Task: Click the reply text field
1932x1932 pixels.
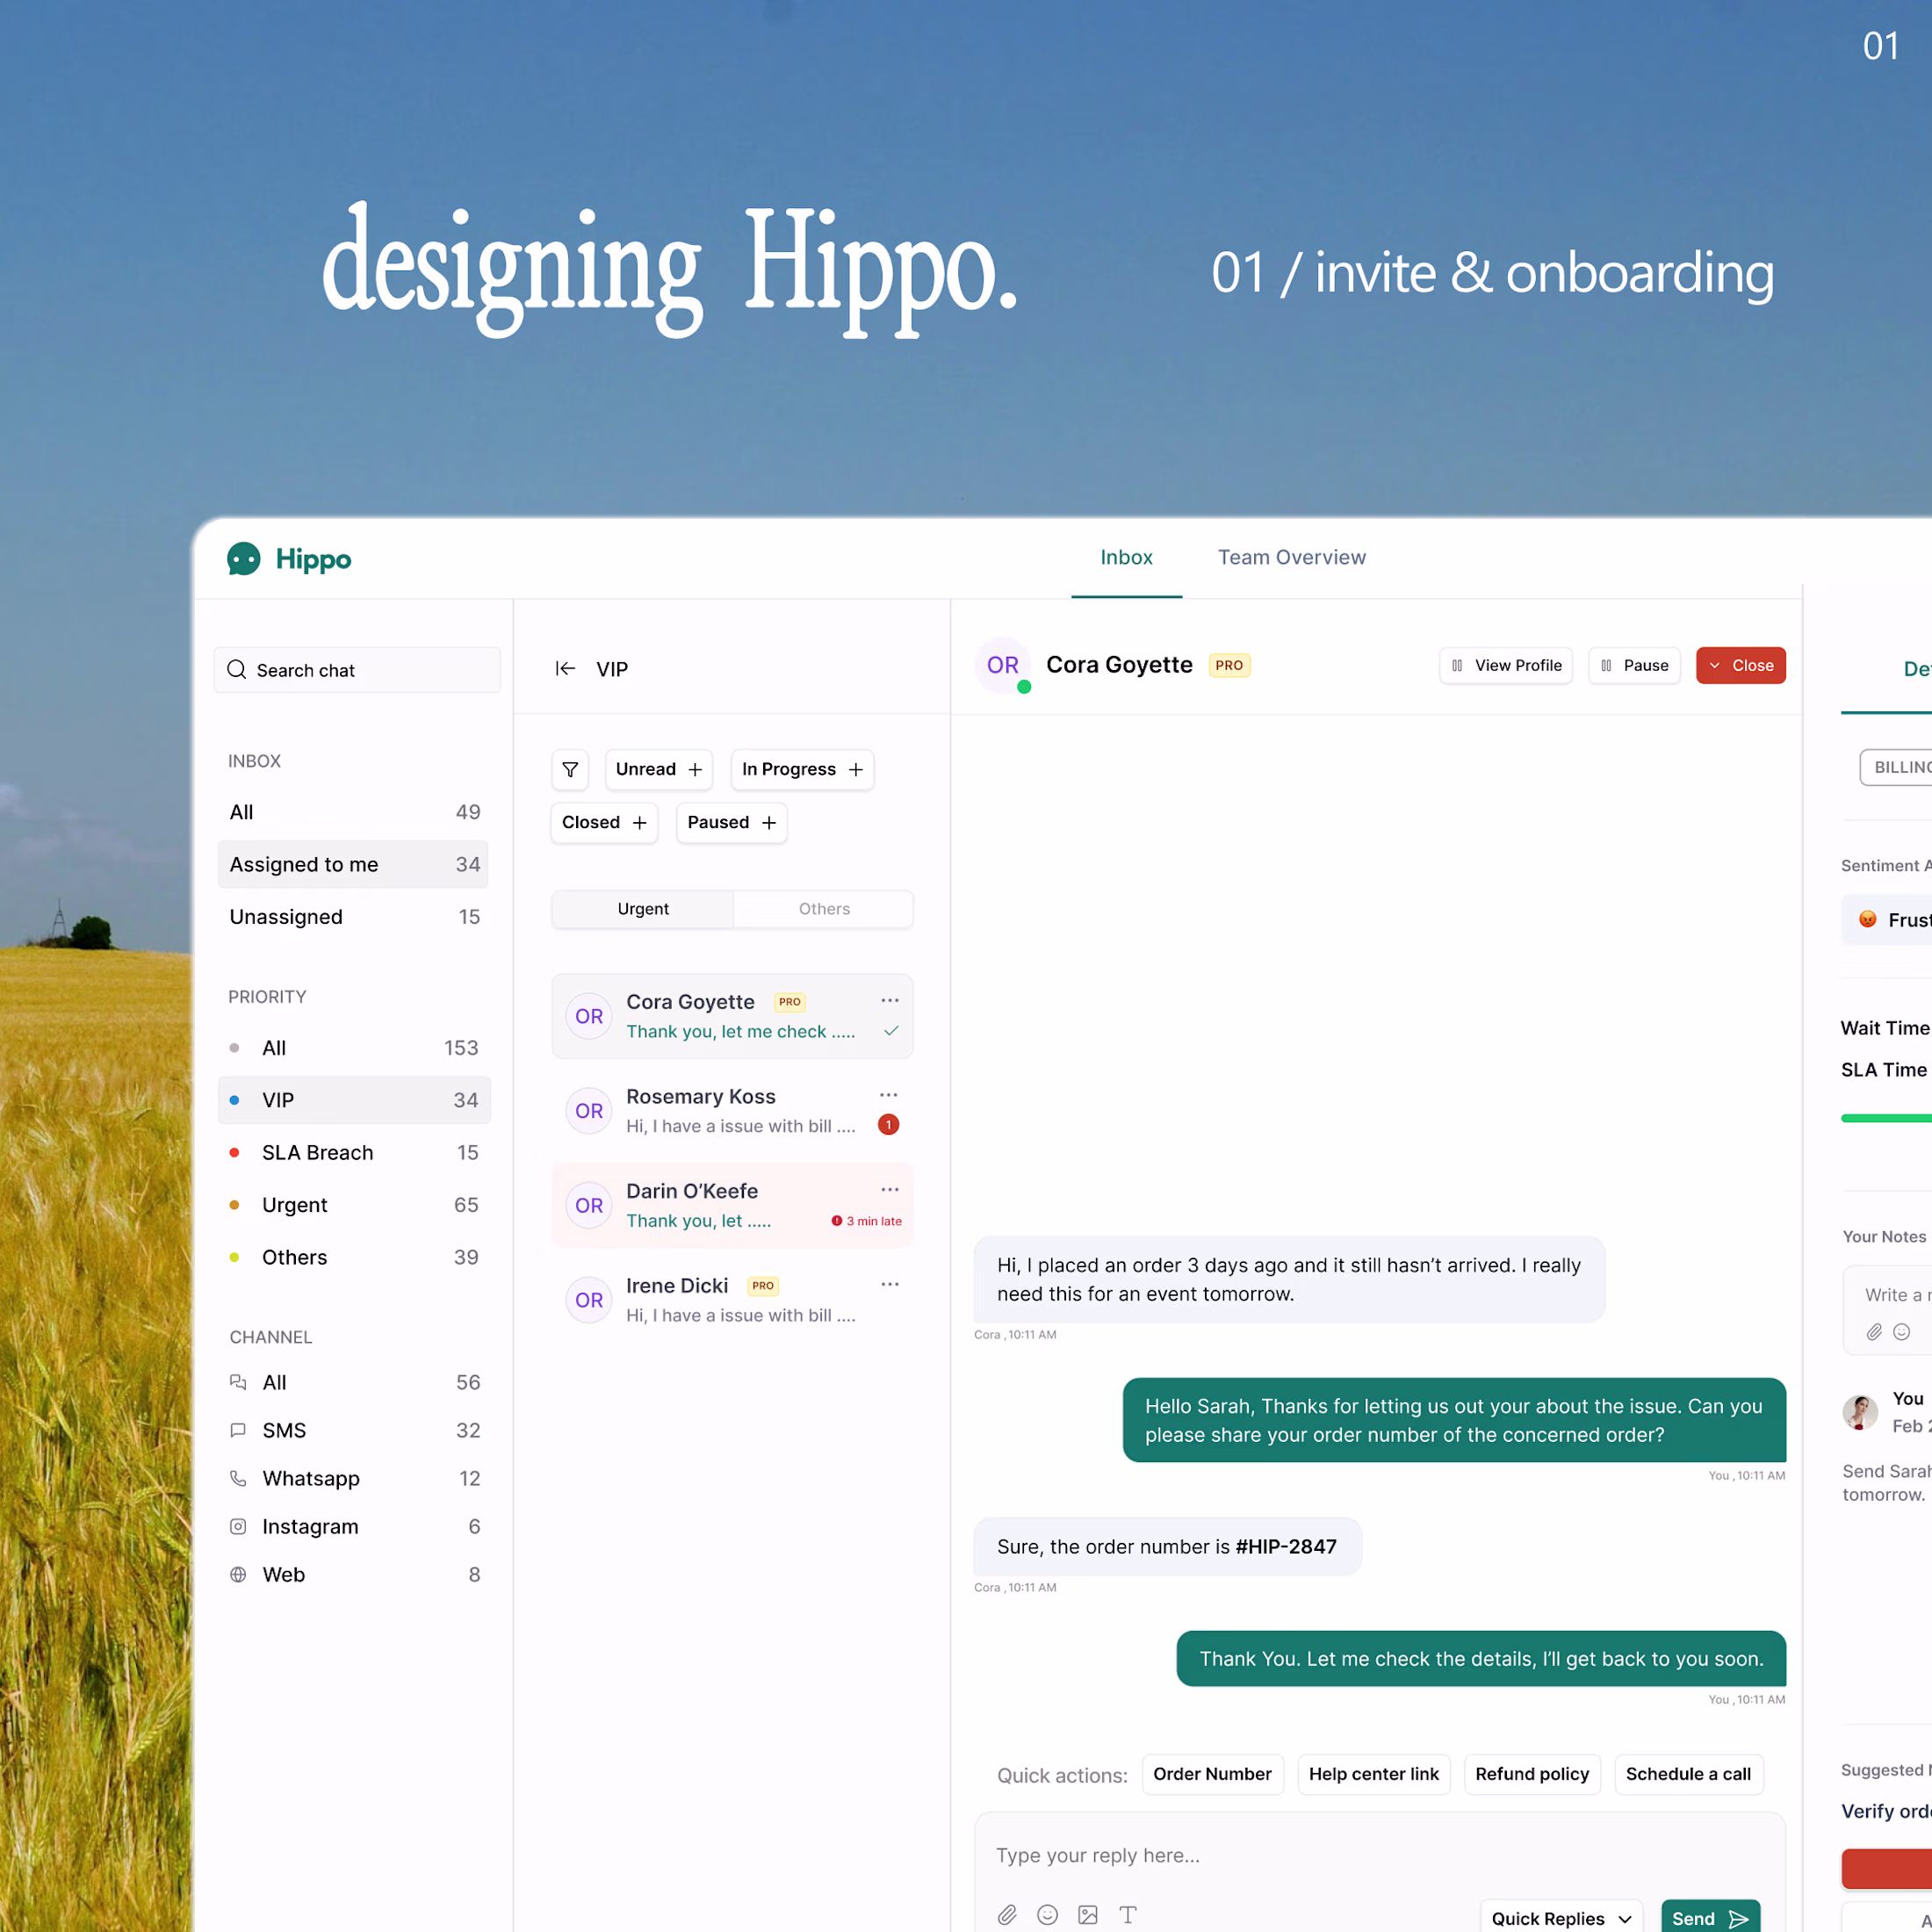Action: coord(1378,1856)
